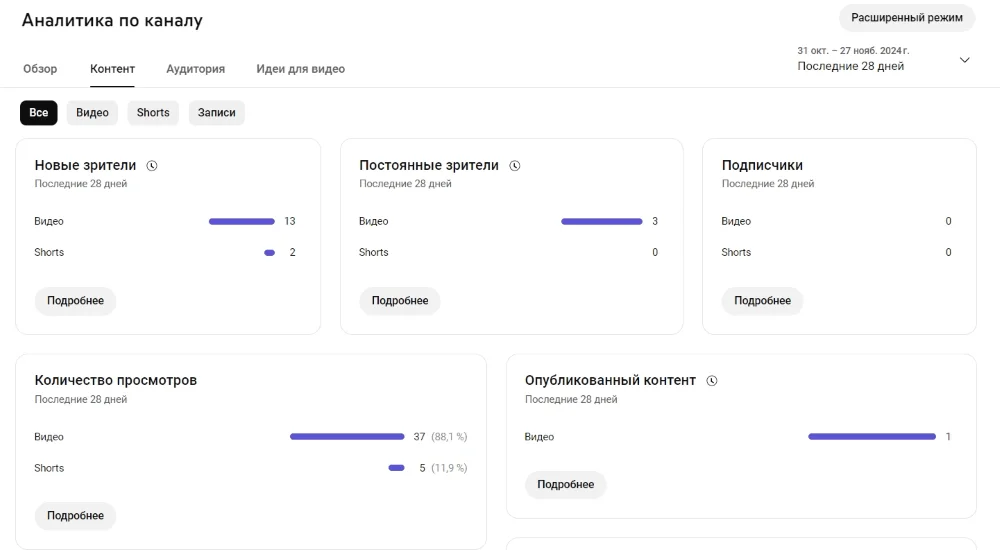Open the Аудитория tab
Viewport: 1000px width, 550px height.
[x=195, y=69]
